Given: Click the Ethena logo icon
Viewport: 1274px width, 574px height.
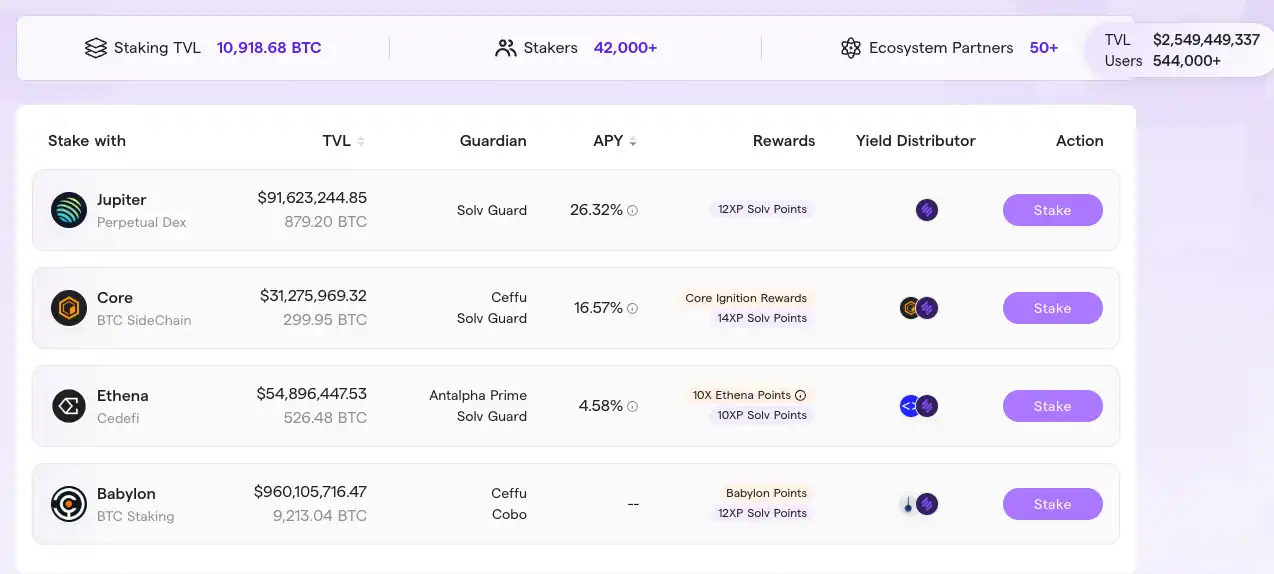Looking at the screenshot, I should [69, 406].
